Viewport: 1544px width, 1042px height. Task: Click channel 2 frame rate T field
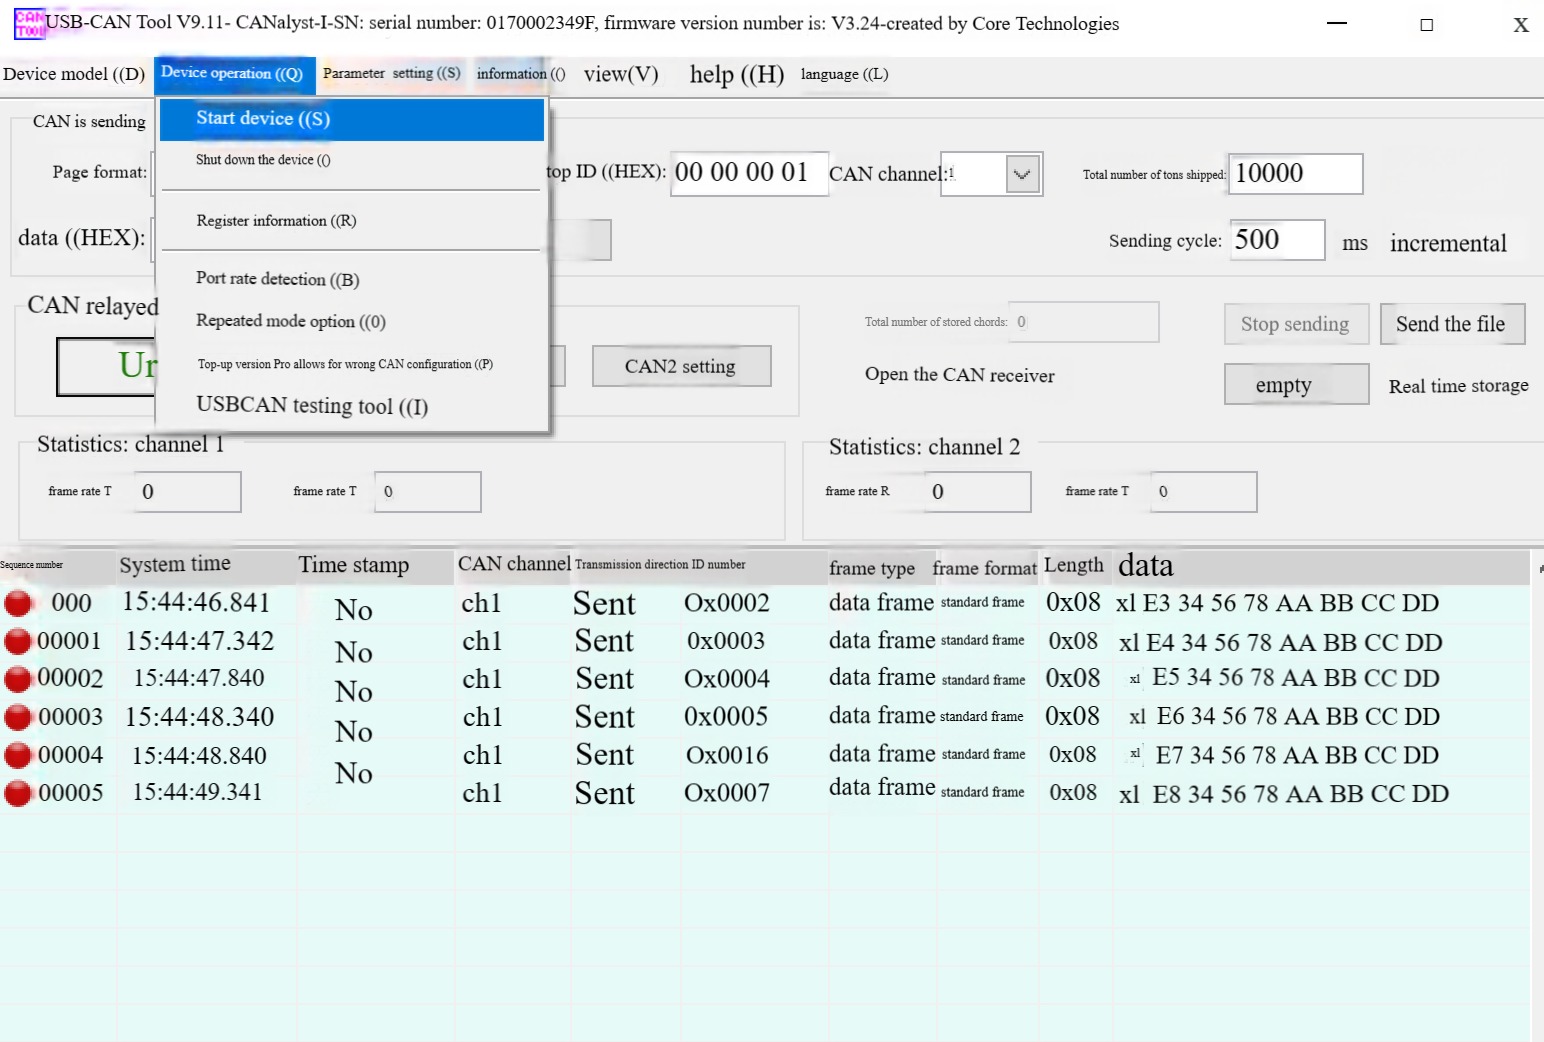[1204, 492]
